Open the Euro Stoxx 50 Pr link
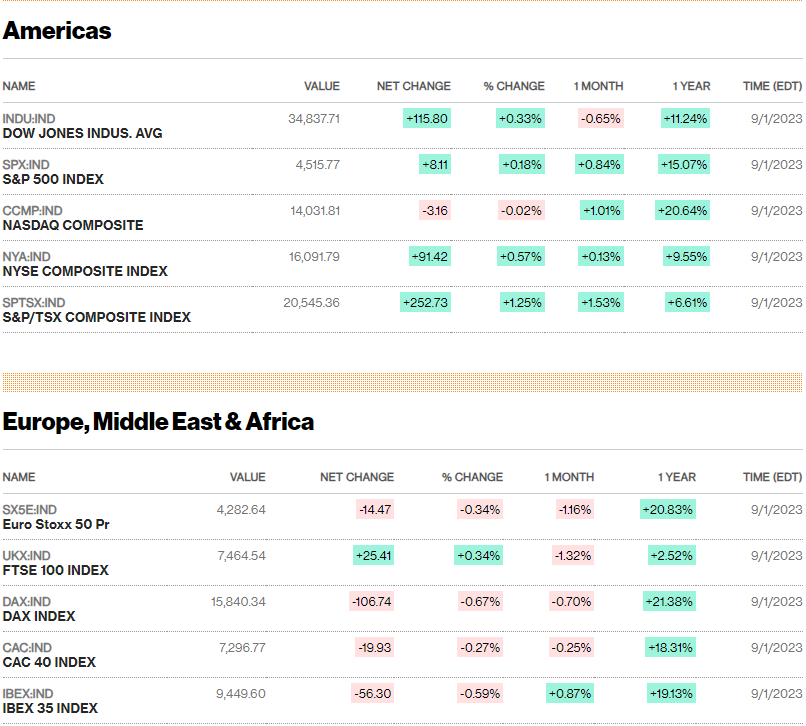The height and width of the screenshot is (726, 806). pyautogui.click(x=56, y=524)
